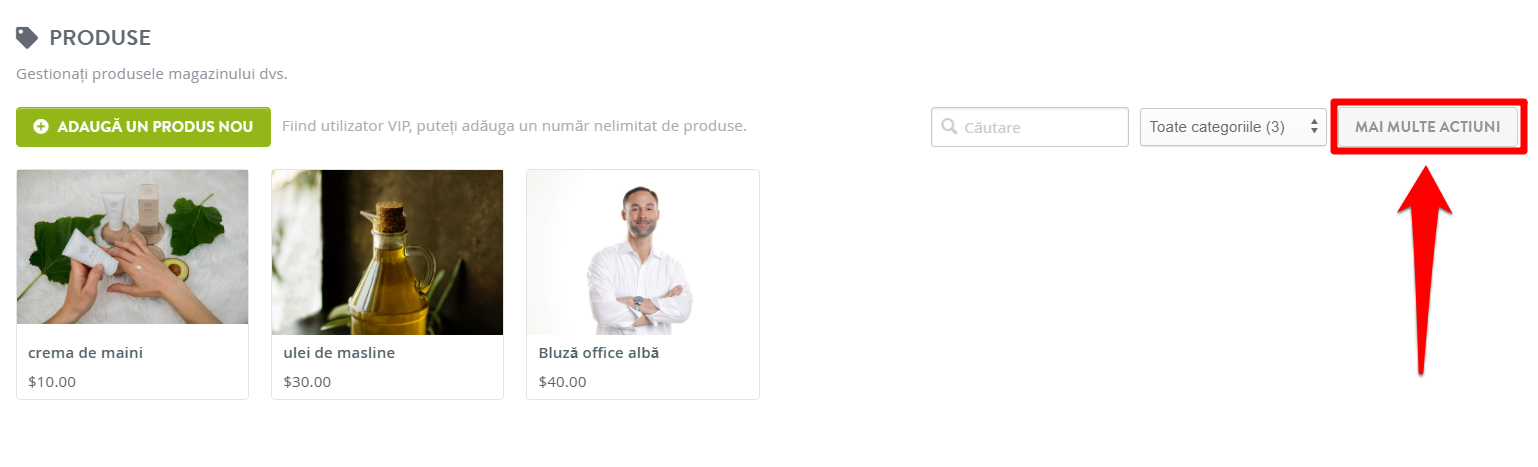Click the magnifier icon in search box
This screenshot has width=1538, height=467.
[x=948, y=127]
